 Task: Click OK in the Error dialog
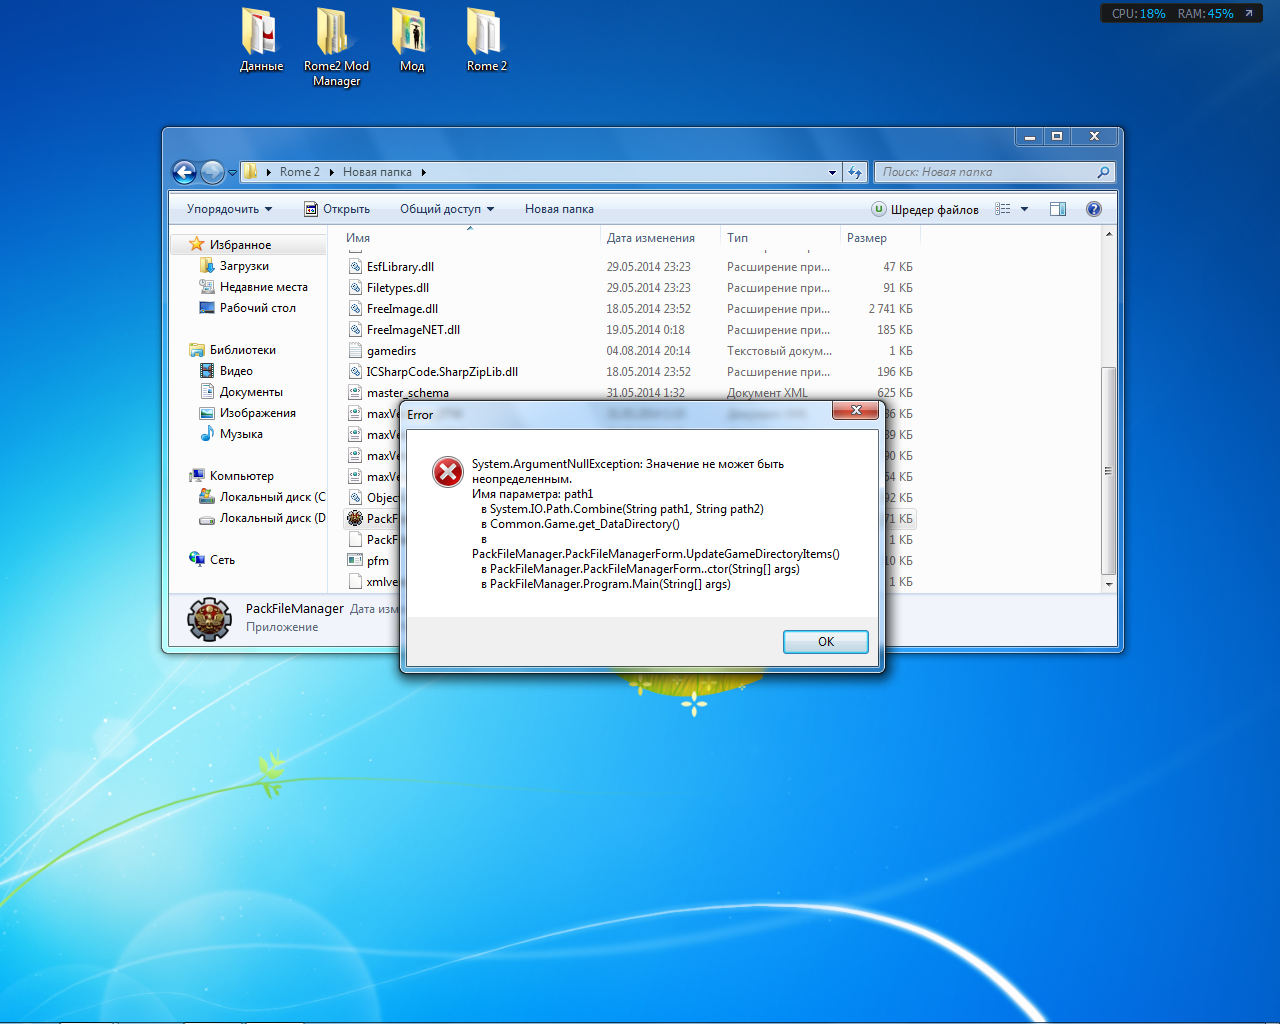[826, 642]
